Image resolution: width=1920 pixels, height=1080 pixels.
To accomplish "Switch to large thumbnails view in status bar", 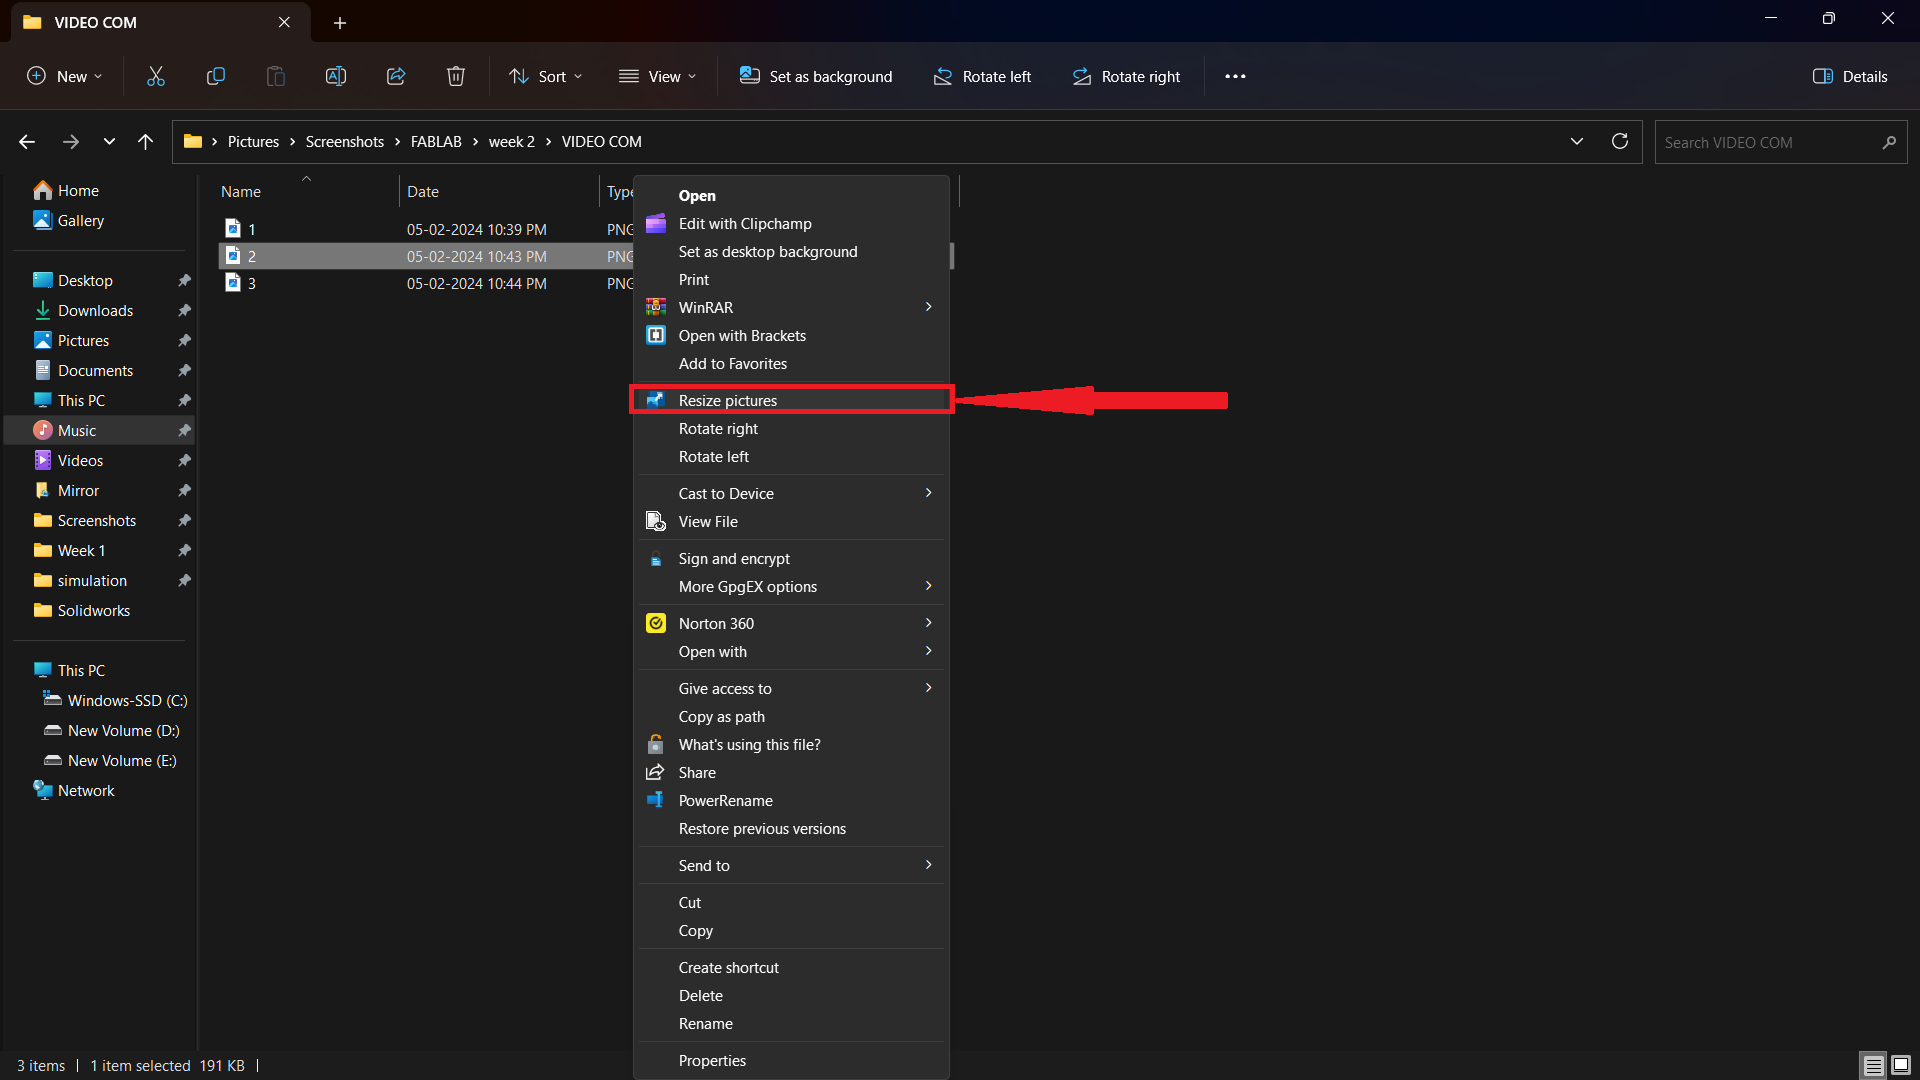I will point(1901,1065).
